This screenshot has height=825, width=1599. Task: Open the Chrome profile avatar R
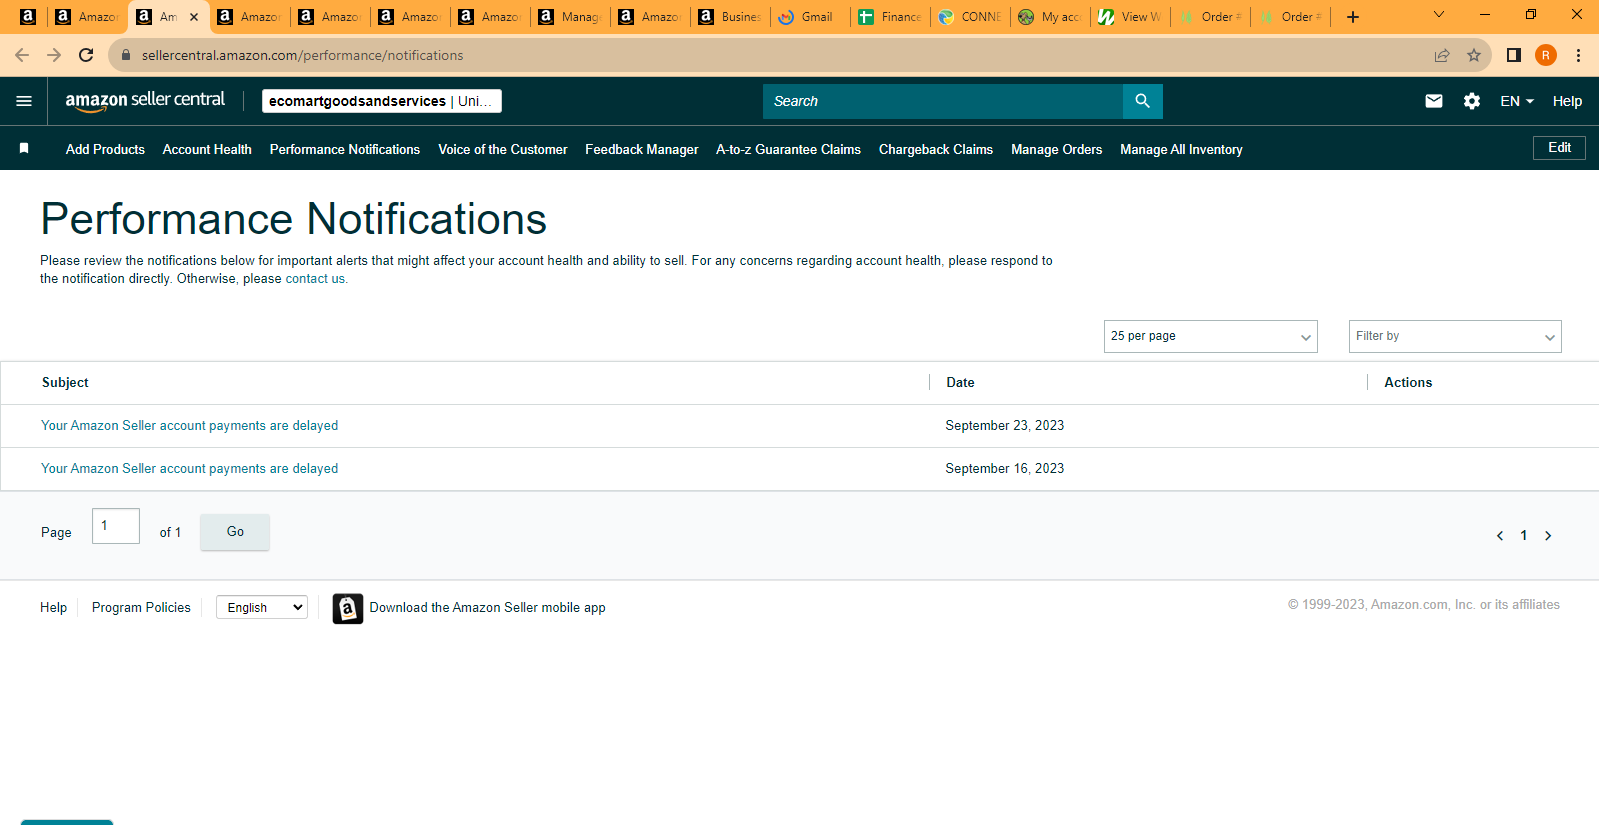(1546, 55)
